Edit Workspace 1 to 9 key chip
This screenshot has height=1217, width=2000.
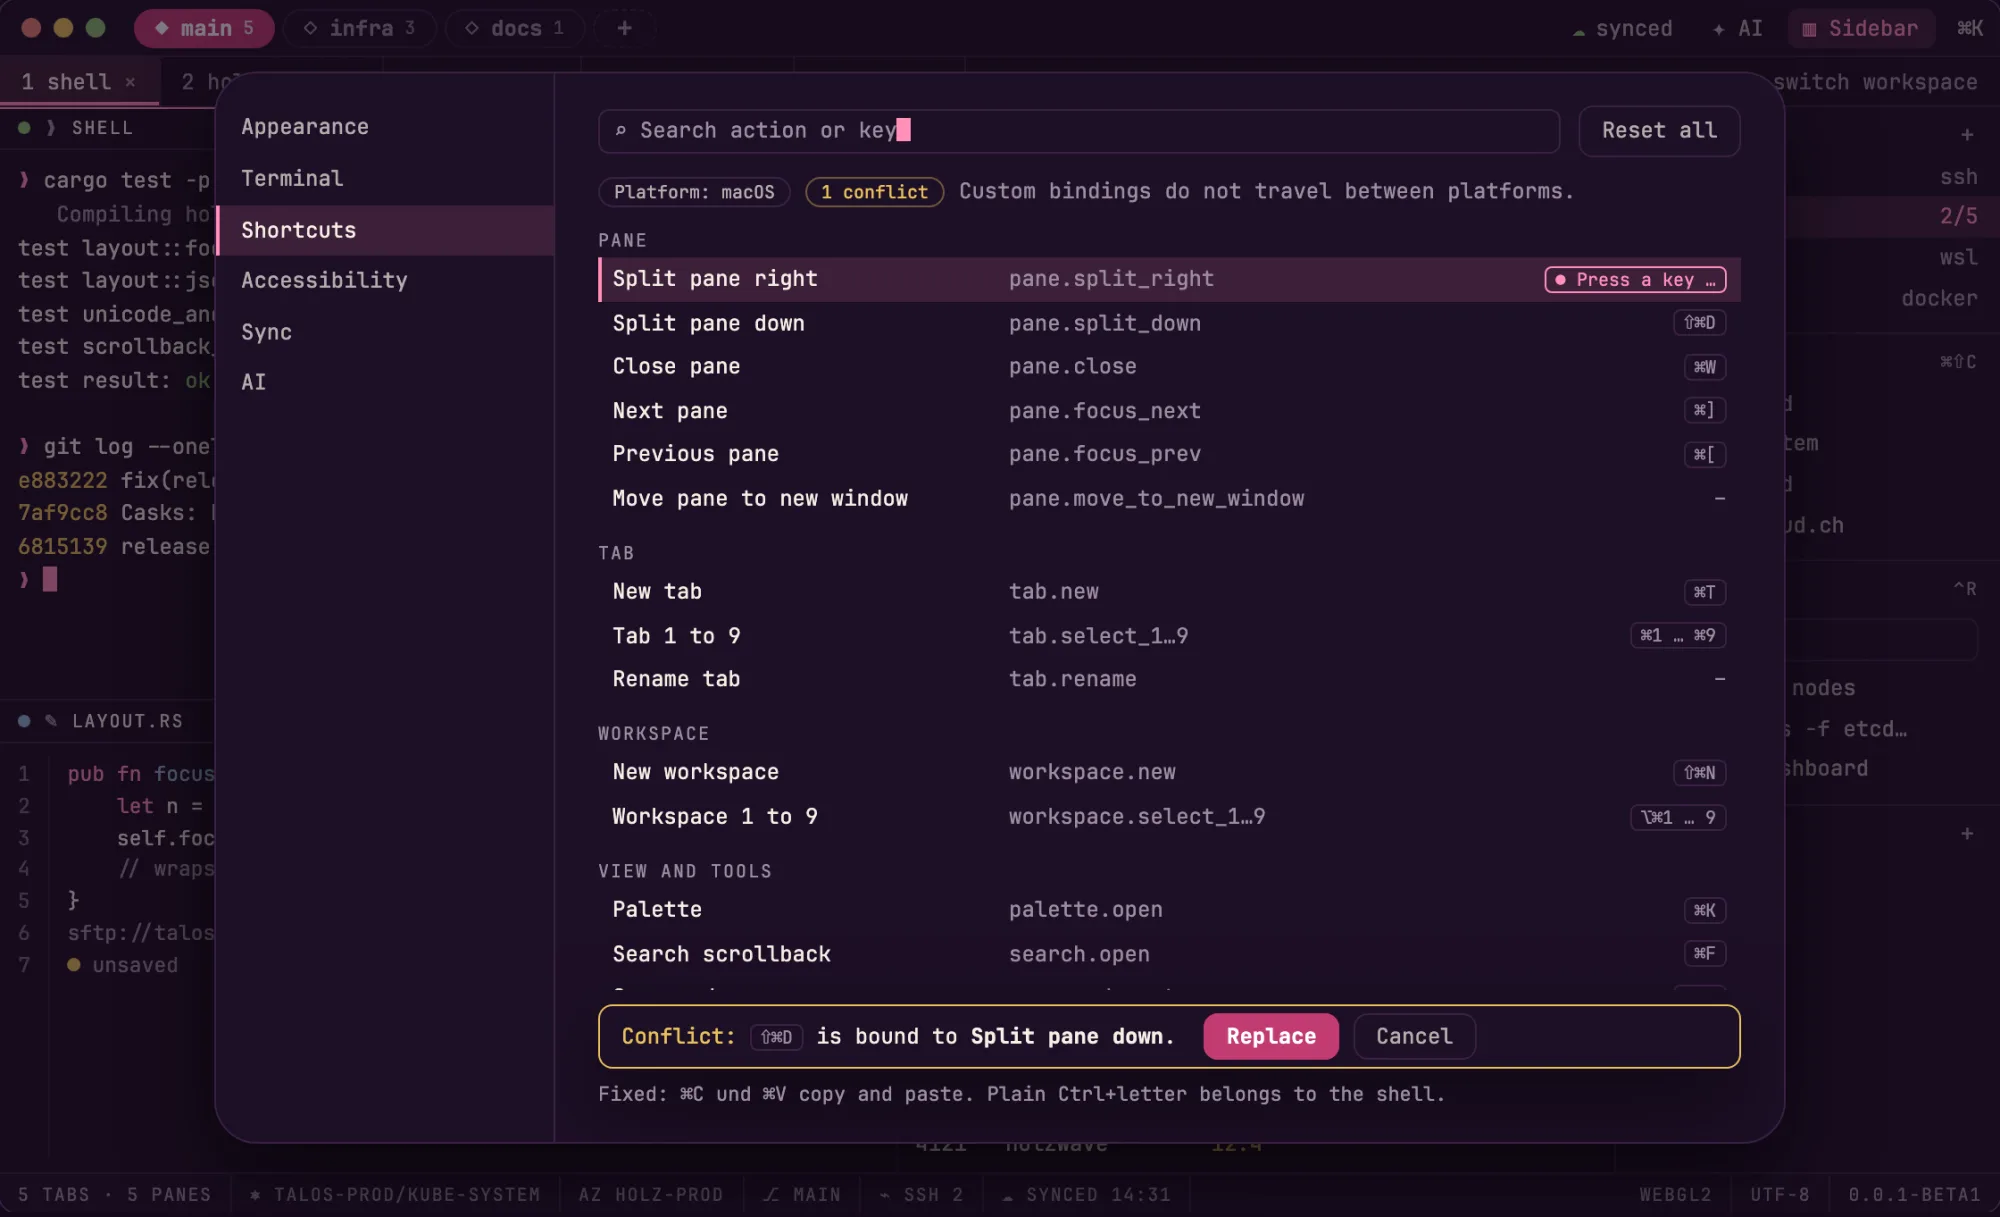[1678, 818]
